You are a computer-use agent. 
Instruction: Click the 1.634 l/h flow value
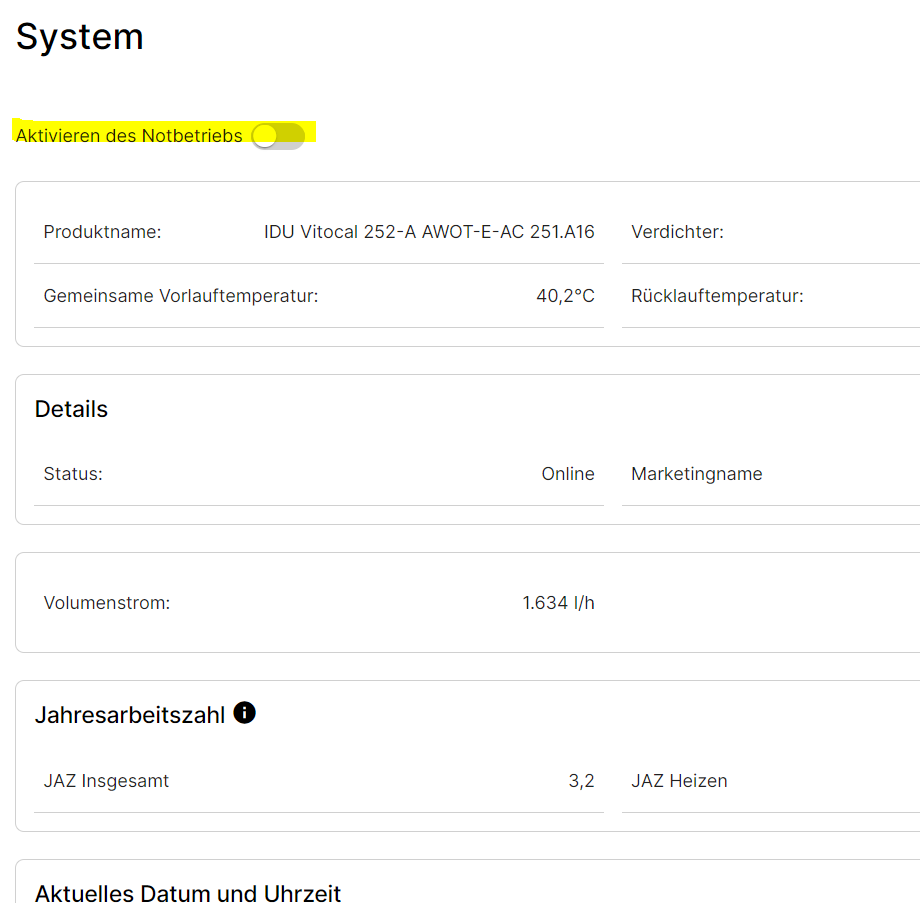[558, 603]
